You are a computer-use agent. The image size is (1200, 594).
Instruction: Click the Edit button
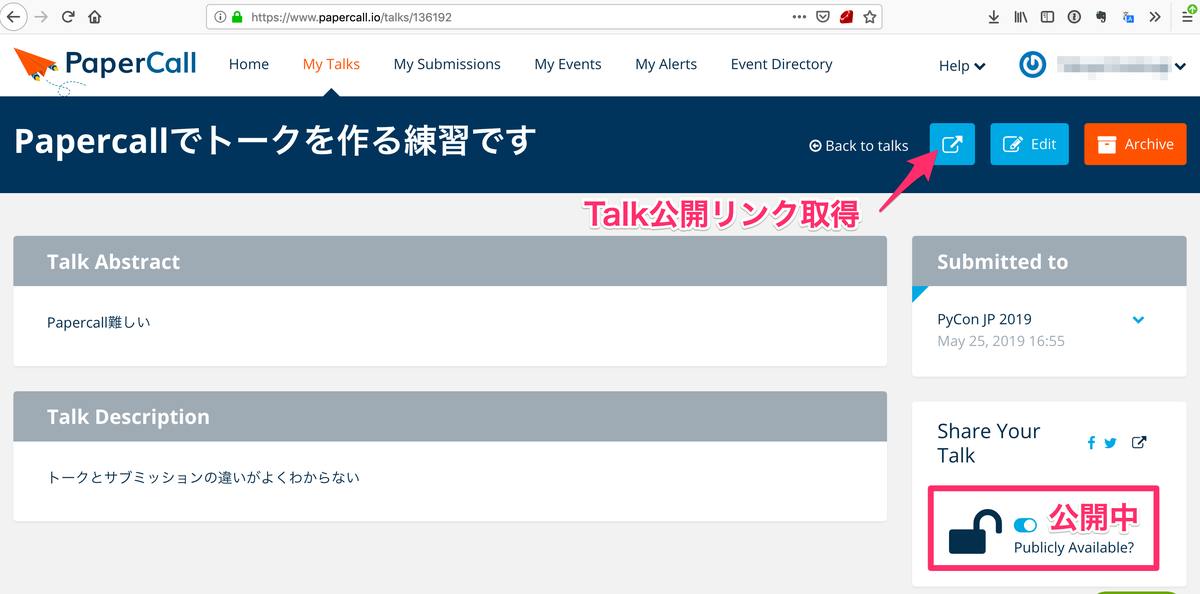coord(1030,144)
